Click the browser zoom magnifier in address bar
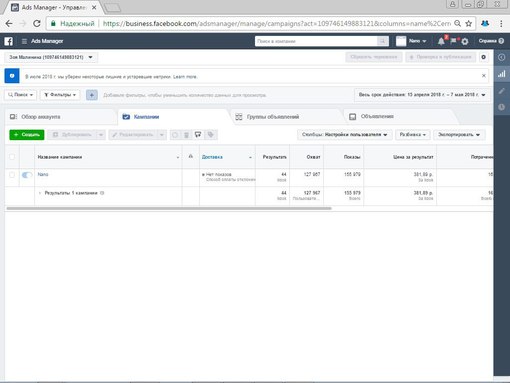 pyautogui.click(x=458, y=23)
